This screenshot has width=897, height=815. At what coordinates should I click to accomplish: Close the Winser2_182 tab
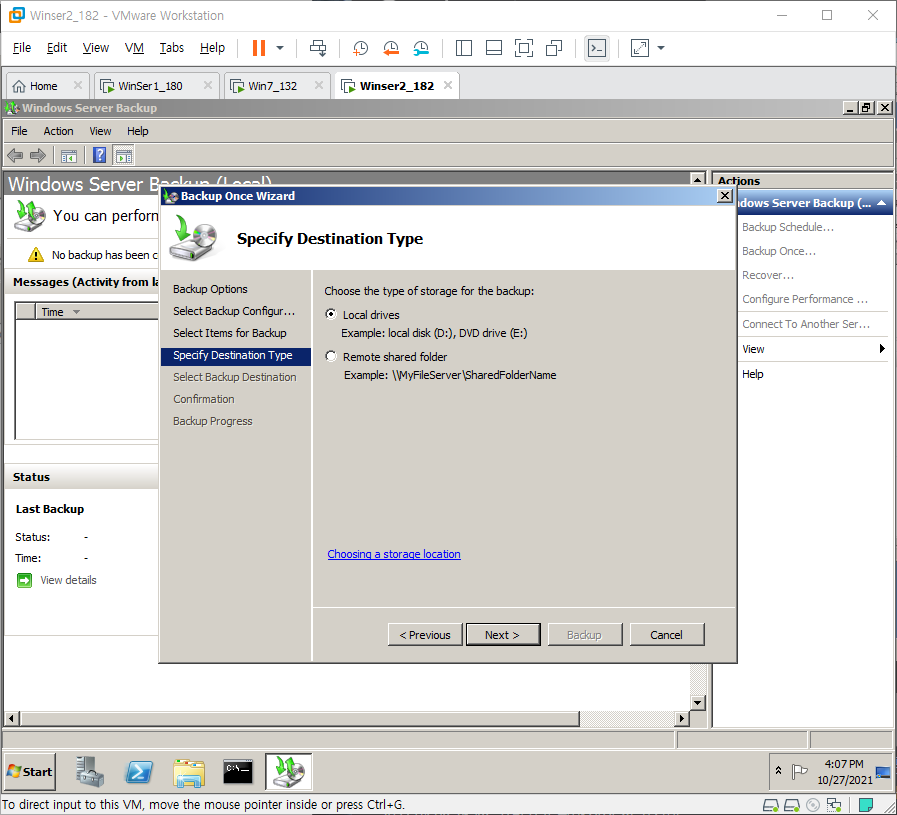pos(448,85)
